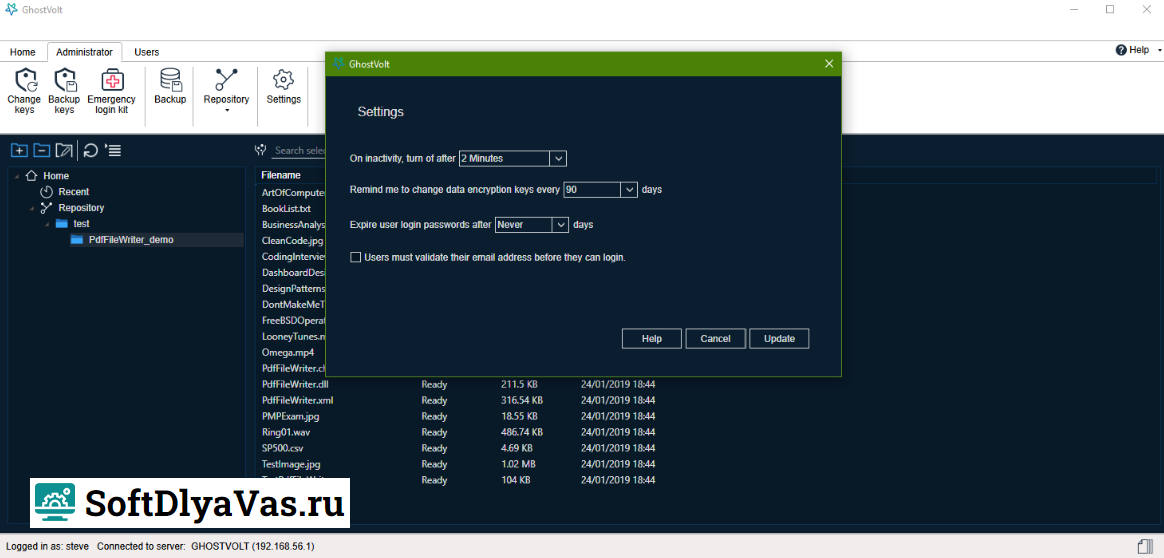
Task: Select the BookList.txt file
Action: click(287, 209)
